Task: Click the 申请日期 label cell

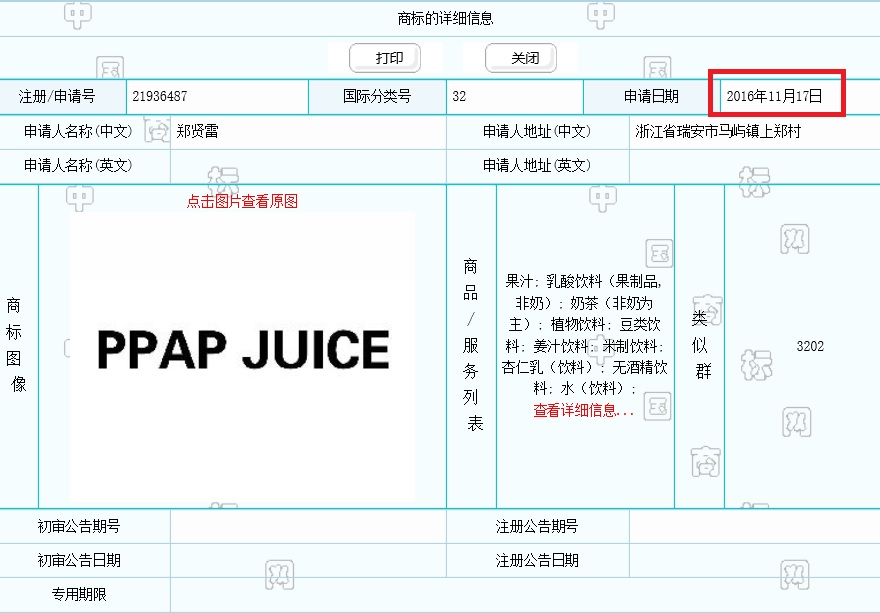Action: (652, 97)
